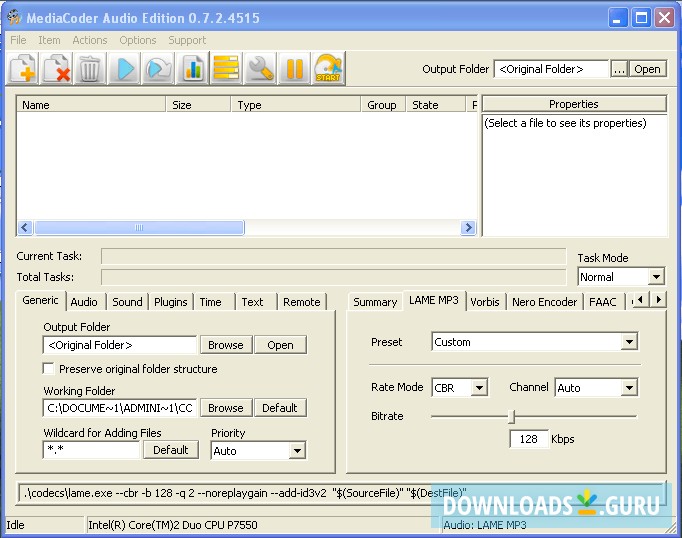The height and width of the screenshot is (538, 682).
Task: Expand the Preset dropdown showing Custom
Action: pyautogui.click(x=629, y=342)
